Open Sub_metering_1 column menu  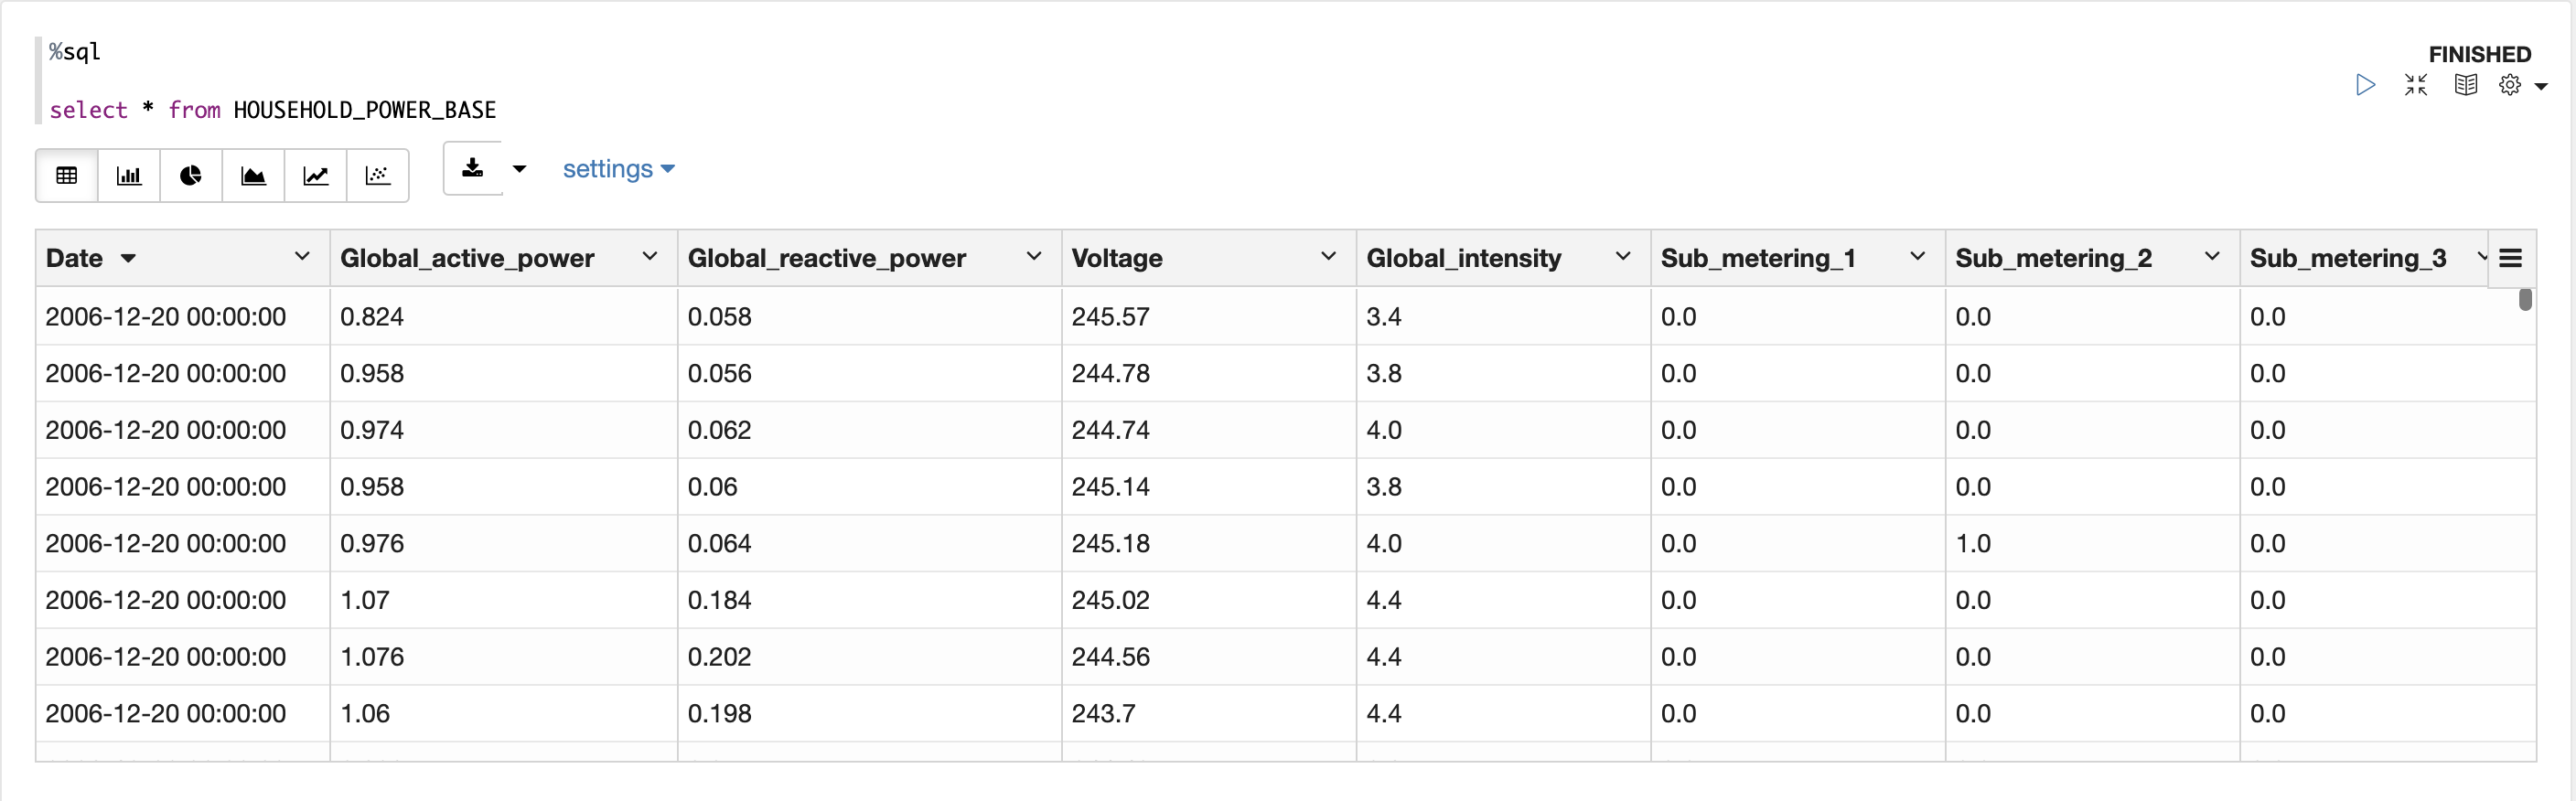[x=1917, y=257]
